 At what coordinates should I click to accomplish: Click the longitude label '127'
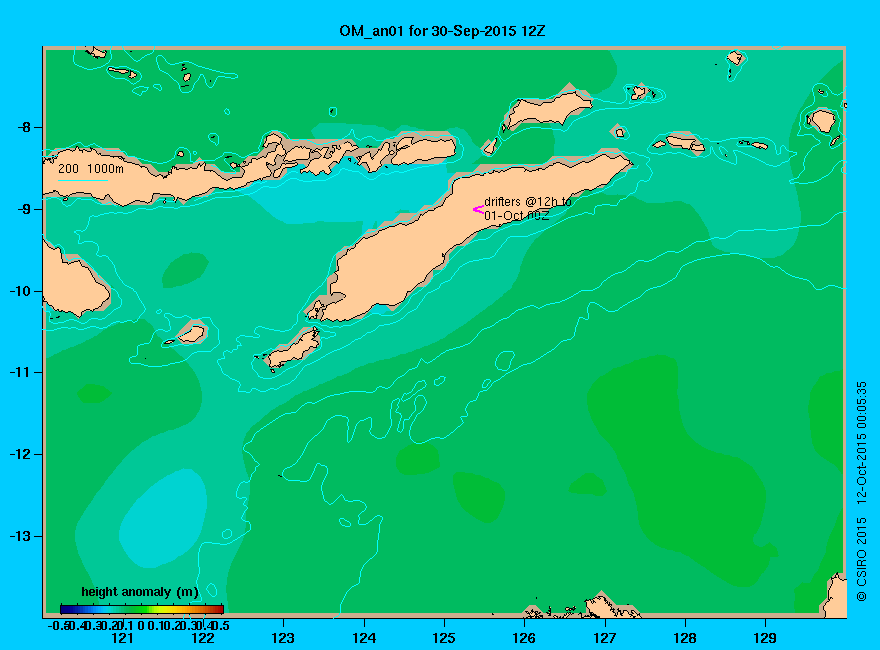[604, 638]
